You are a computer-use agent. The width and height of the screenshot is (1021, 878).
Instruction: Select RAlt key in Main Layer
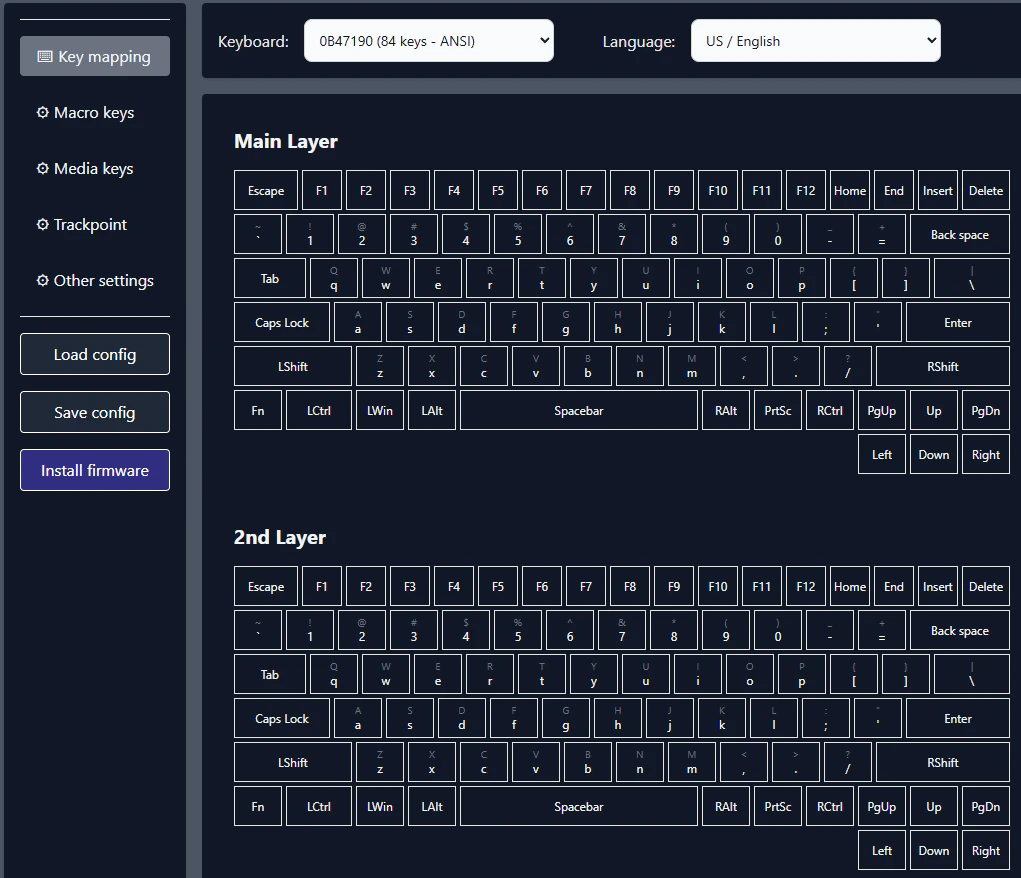[x=726, y=410]
